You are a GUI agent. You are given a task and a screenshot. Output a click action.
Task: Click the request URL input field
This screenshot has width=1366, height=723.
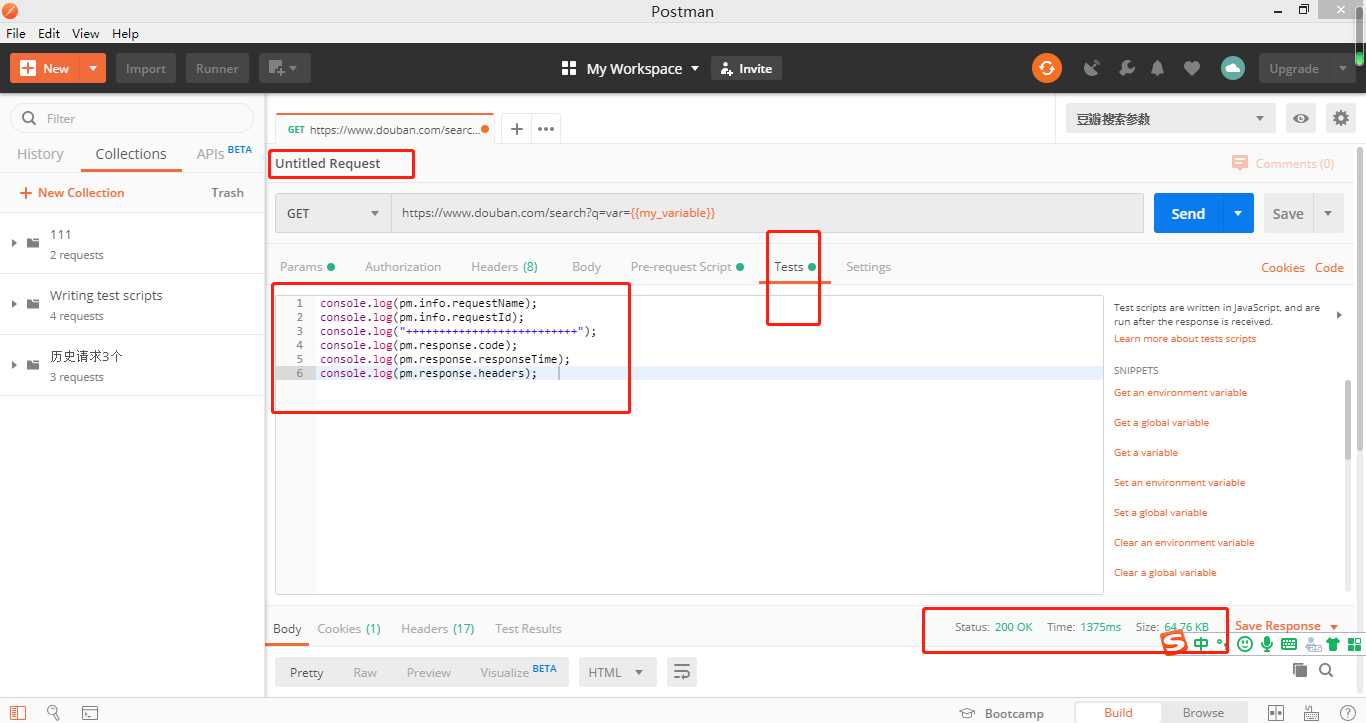pyautogui.click(x=767, y=213)
